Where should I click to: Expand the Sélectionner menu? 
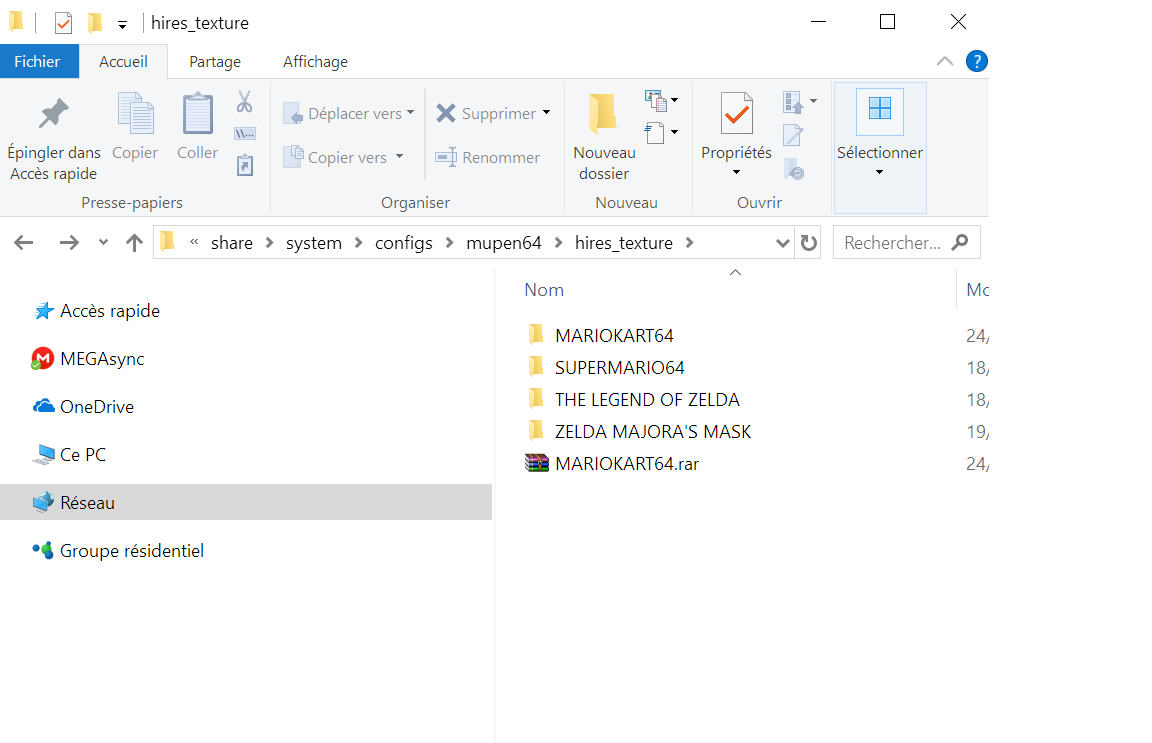[879, 147]
